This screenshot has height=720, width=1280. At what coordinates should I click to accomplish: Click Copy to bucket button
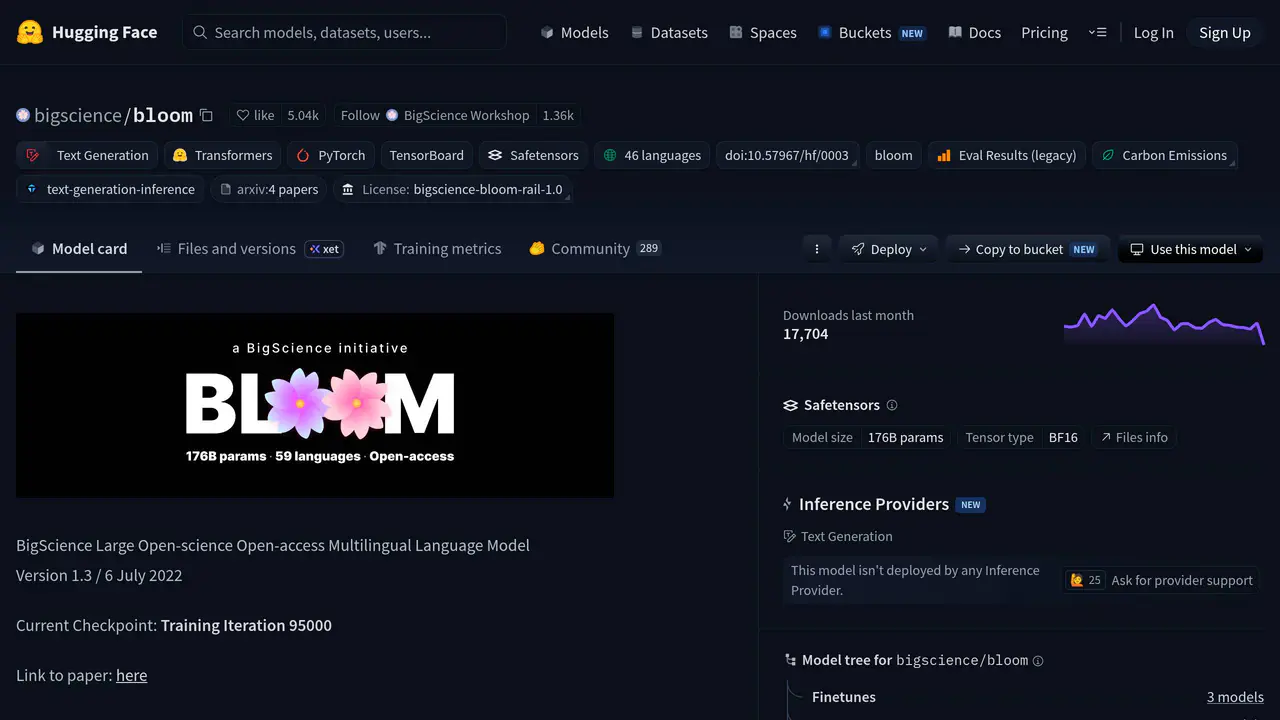click(x=1027, y=249)
